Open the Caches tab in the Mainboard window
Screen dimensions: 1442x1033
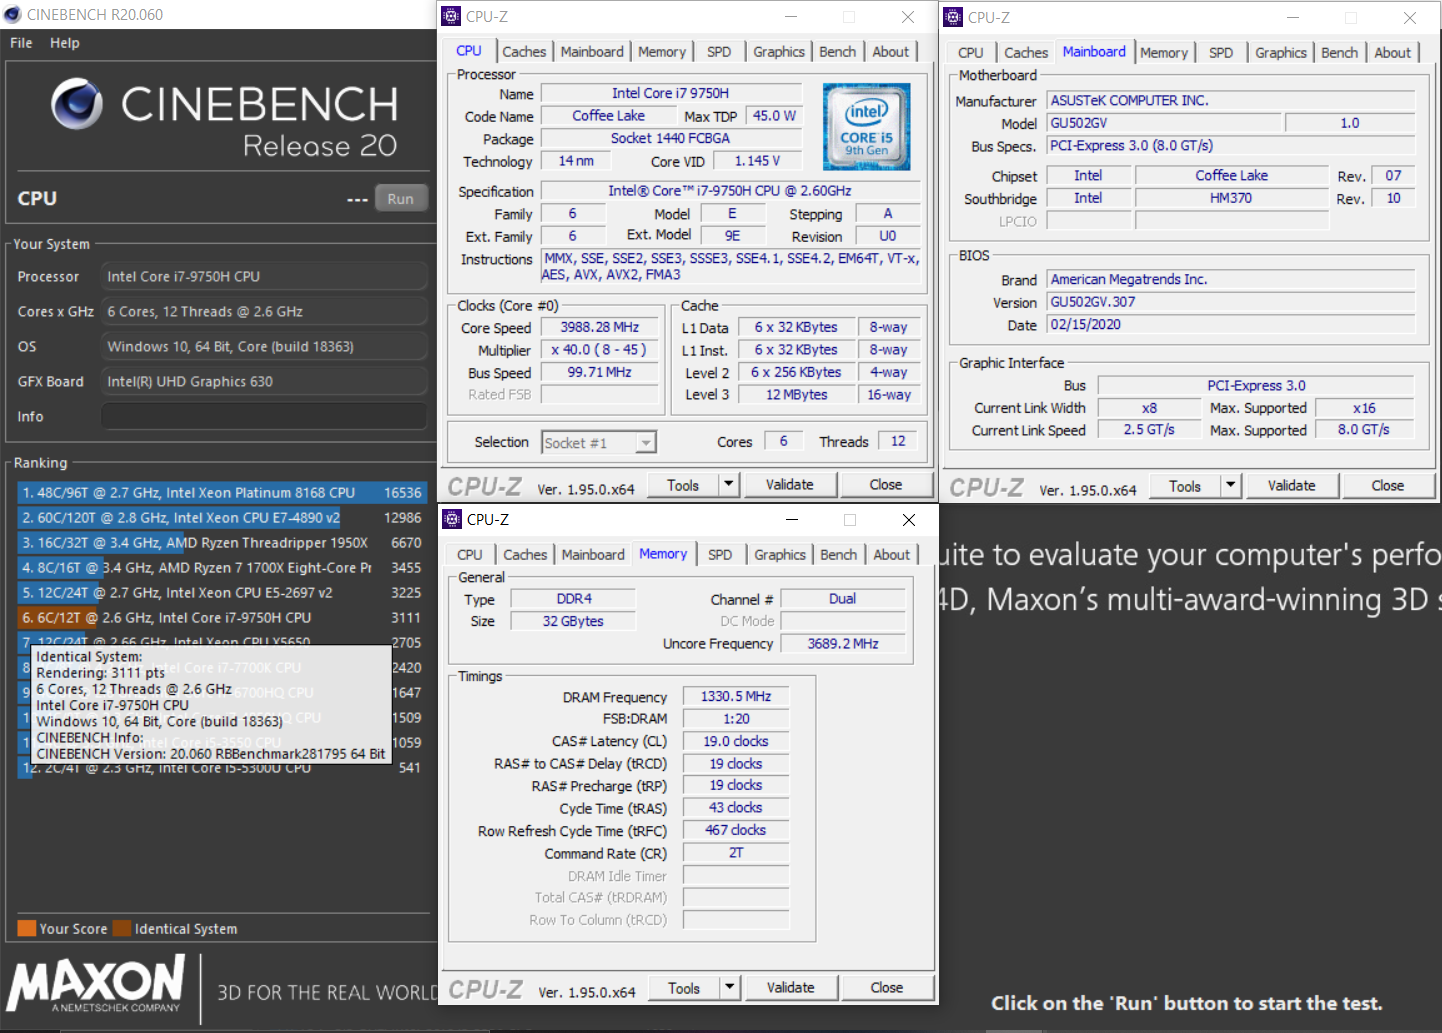click(x=1026, y=53)
